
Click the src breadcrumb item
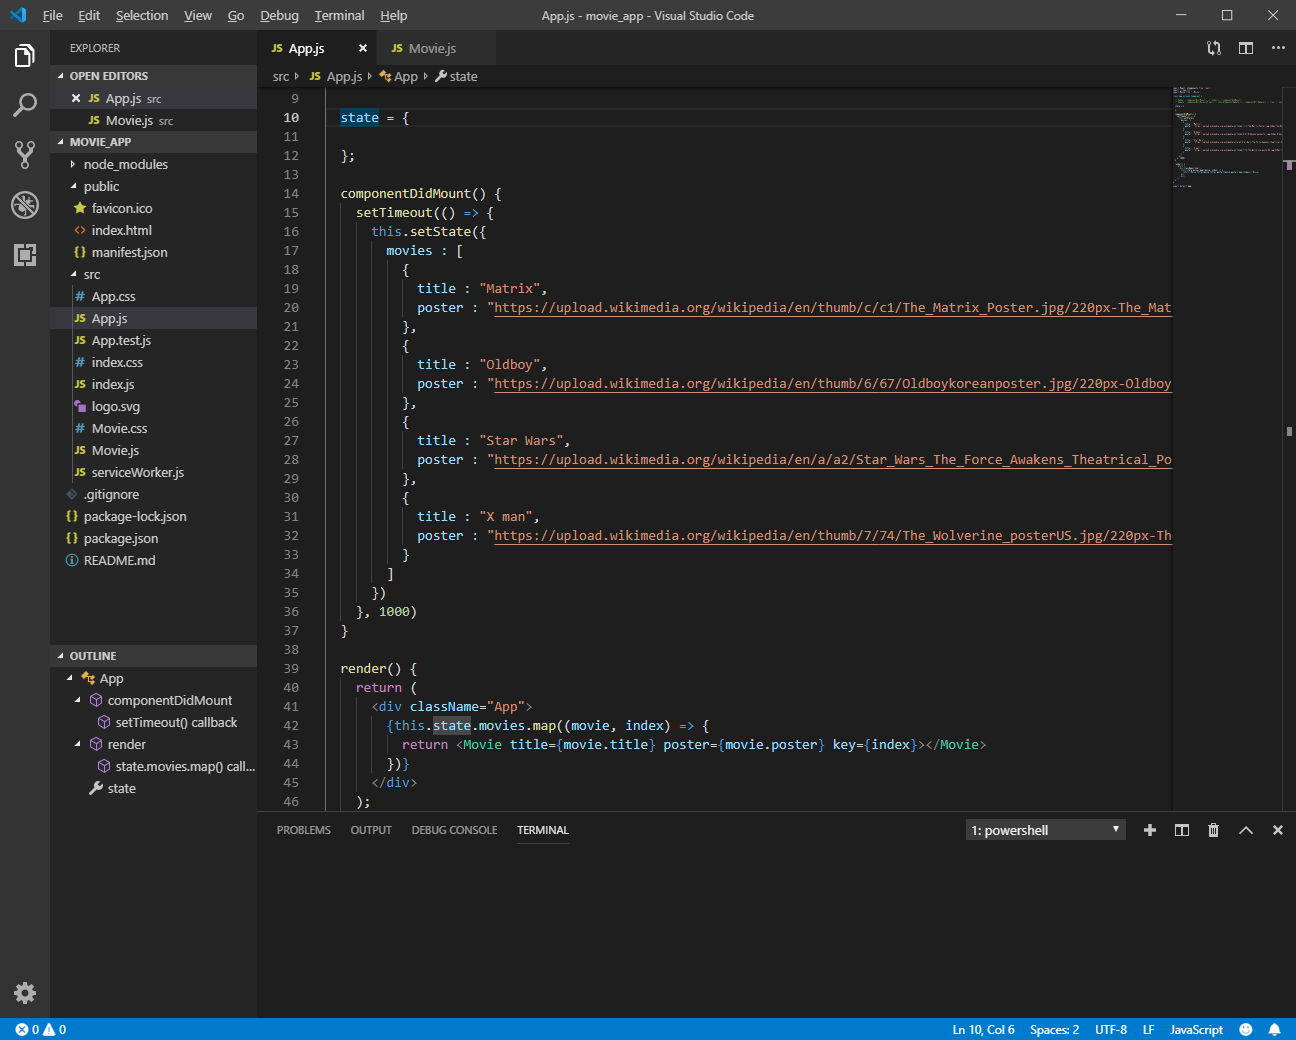coord(281,76)
